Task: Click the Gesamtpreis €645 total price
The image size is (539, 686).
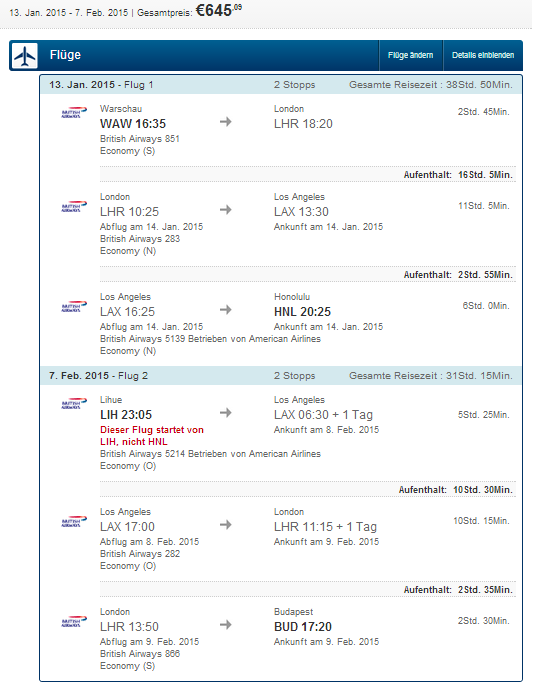Action: click(x=189, y=10)
